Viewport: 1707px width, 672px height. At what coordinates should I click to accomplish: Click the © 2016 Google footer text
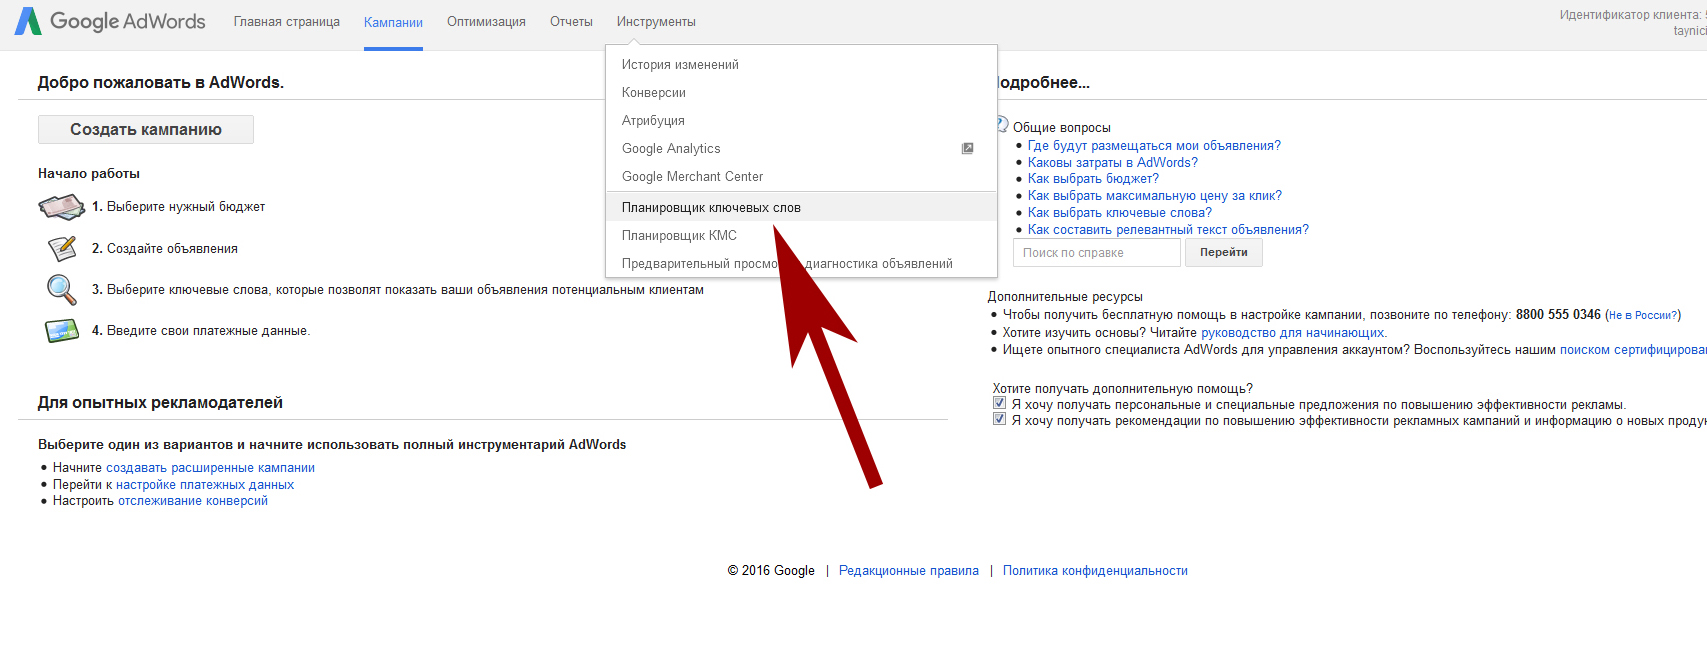tap(771, 571)
